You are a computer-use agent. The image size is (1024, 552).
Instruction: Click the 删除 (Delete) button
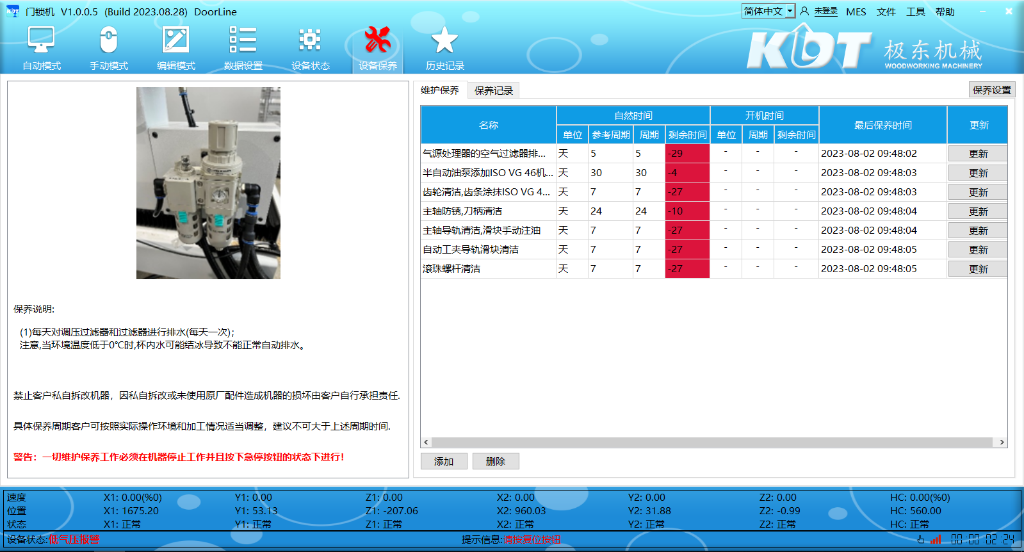tap(495, 462)
